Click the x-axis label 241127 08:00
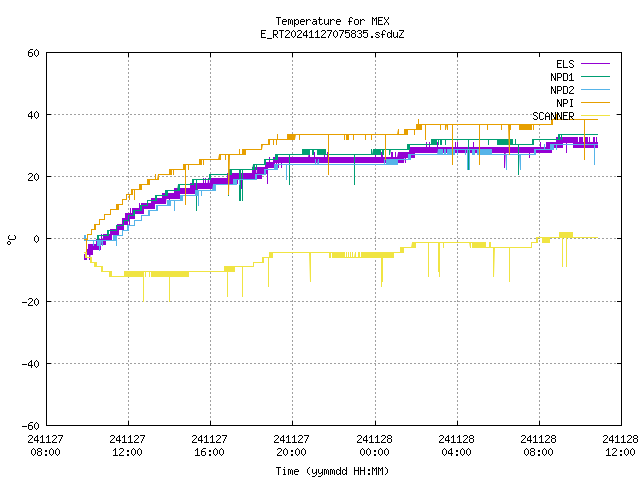 coord(45,446)
